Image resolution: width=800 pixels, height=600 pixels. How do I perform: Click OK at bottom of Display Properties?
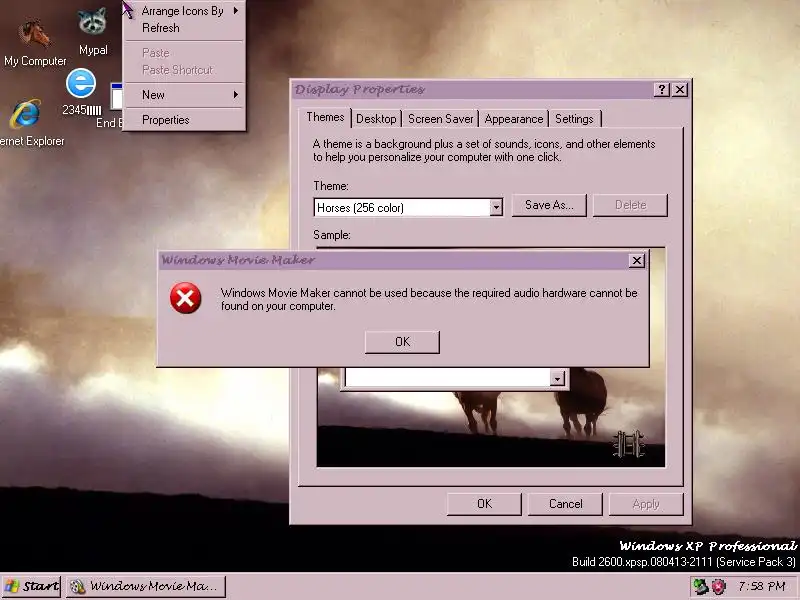click(484, 504)
